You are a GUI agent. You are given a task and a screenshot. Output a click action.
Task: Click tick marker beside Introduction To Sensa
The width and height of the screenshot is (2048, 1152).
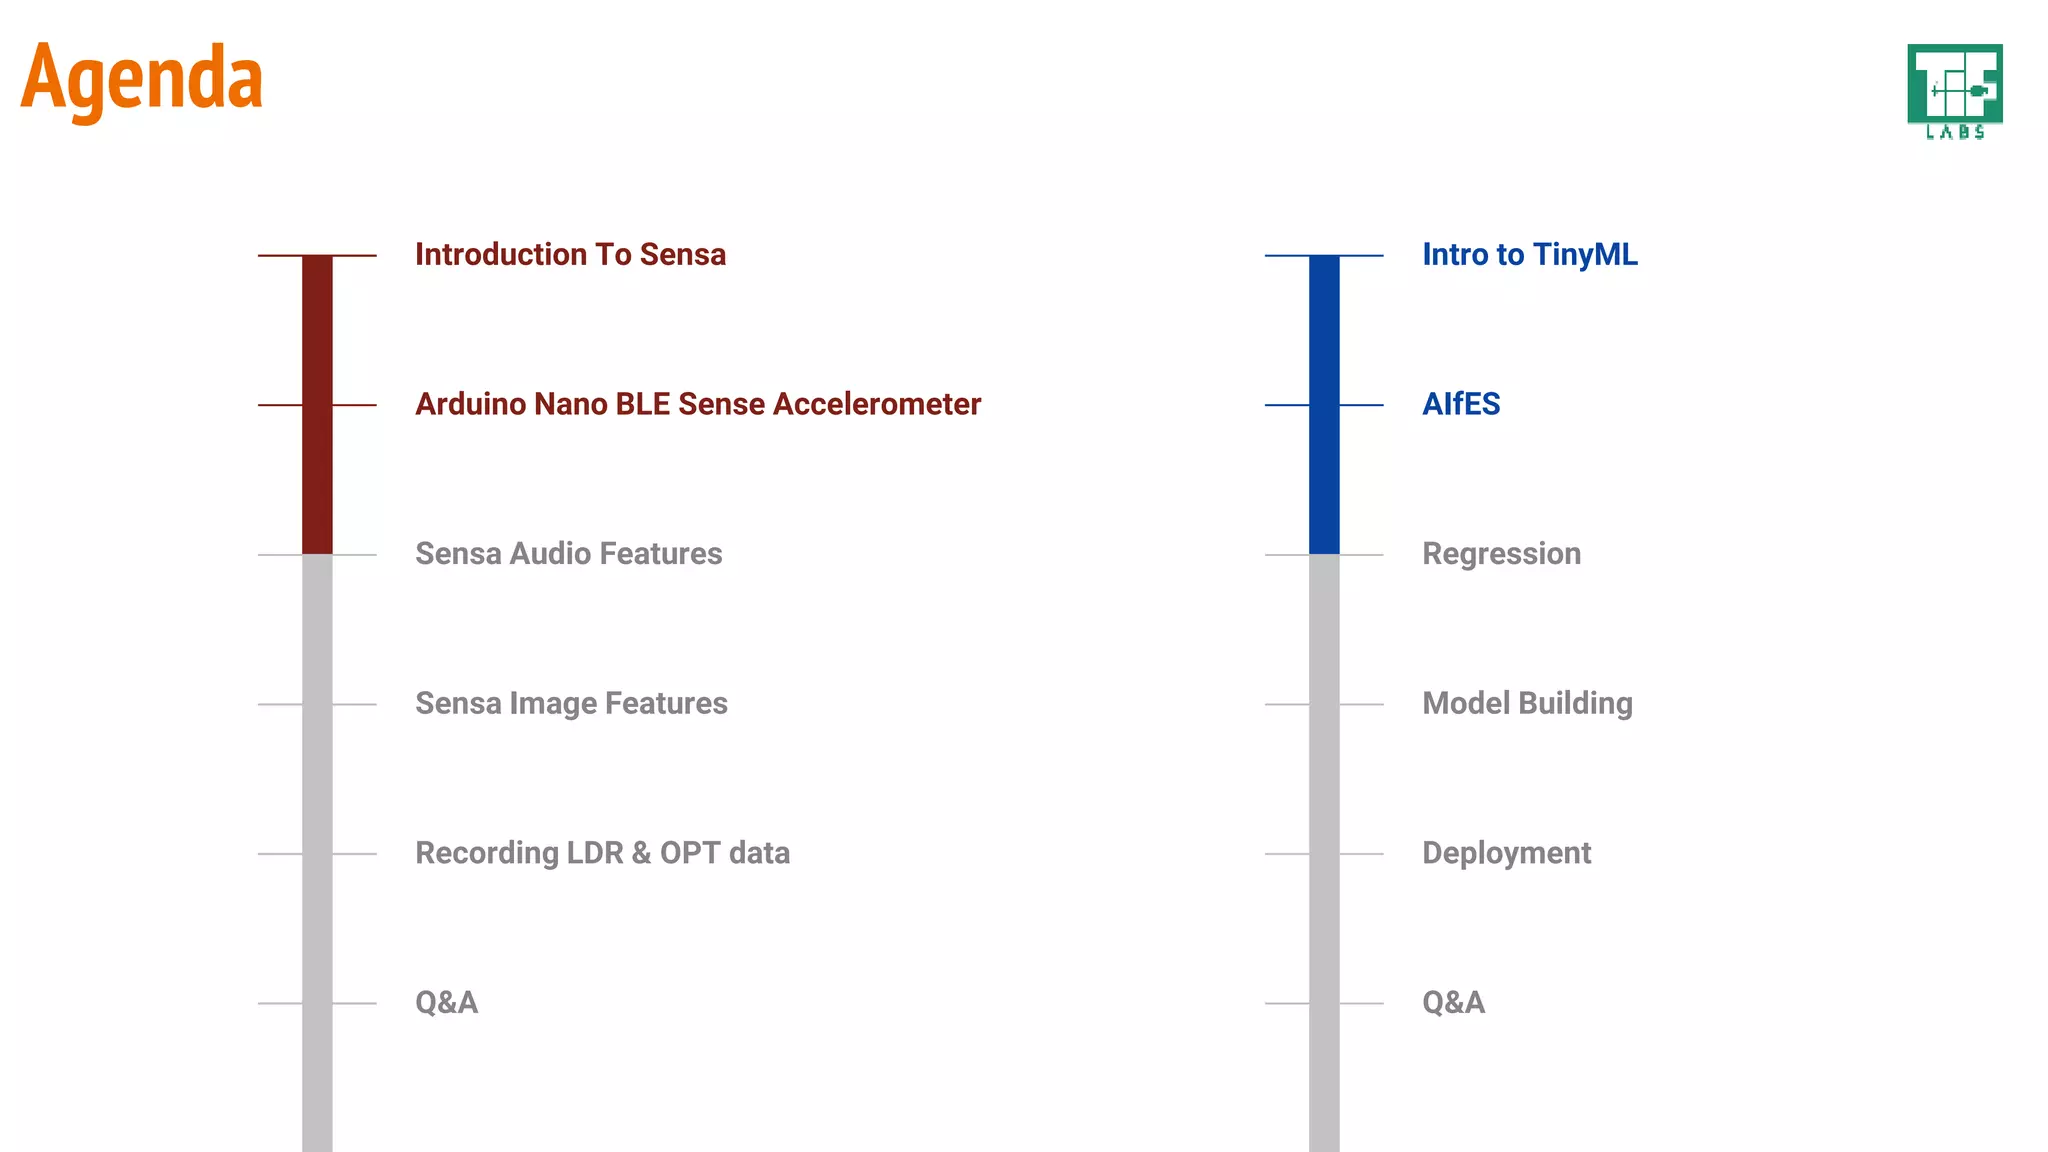click(317, 255)
